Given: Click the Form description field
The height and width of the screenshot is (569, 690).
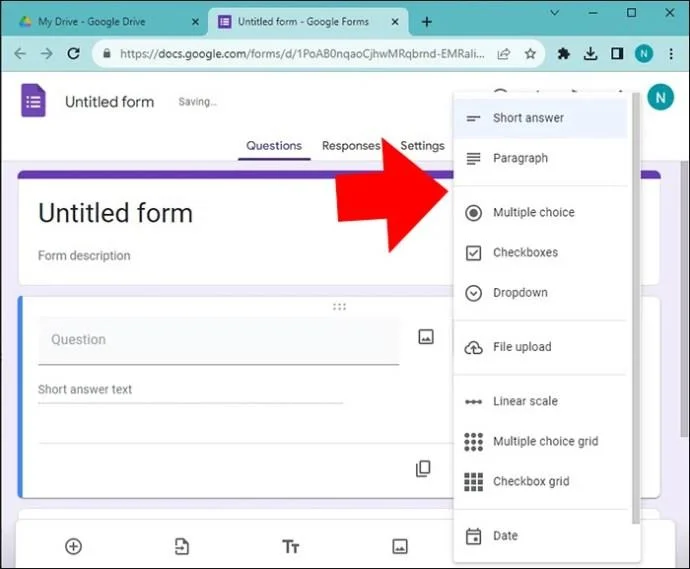Looking at the screenshot, I should point(84,256).
